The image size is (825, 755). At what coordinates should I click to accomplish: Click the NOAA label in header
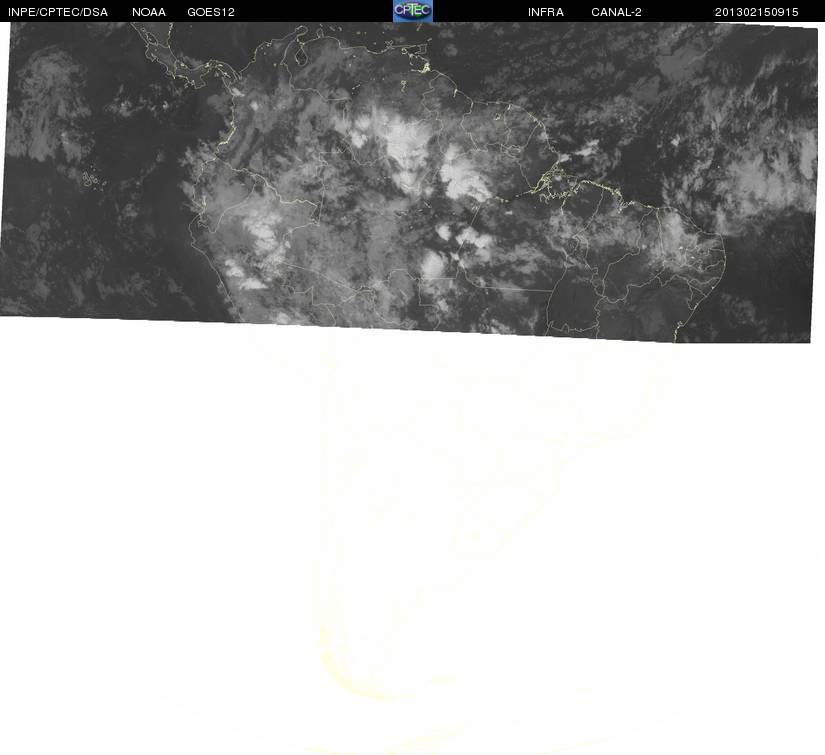tap(149, 12)
